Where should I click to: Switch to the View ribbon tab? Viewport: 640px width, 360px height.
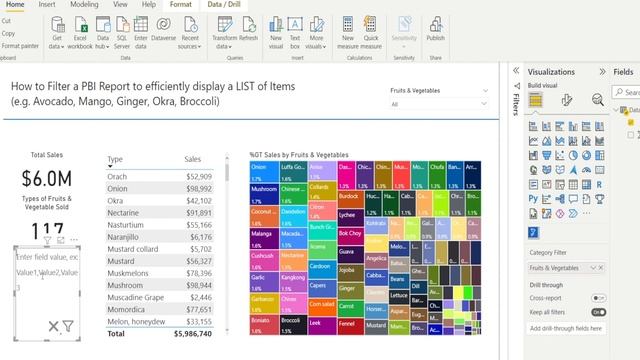[120, 4]
